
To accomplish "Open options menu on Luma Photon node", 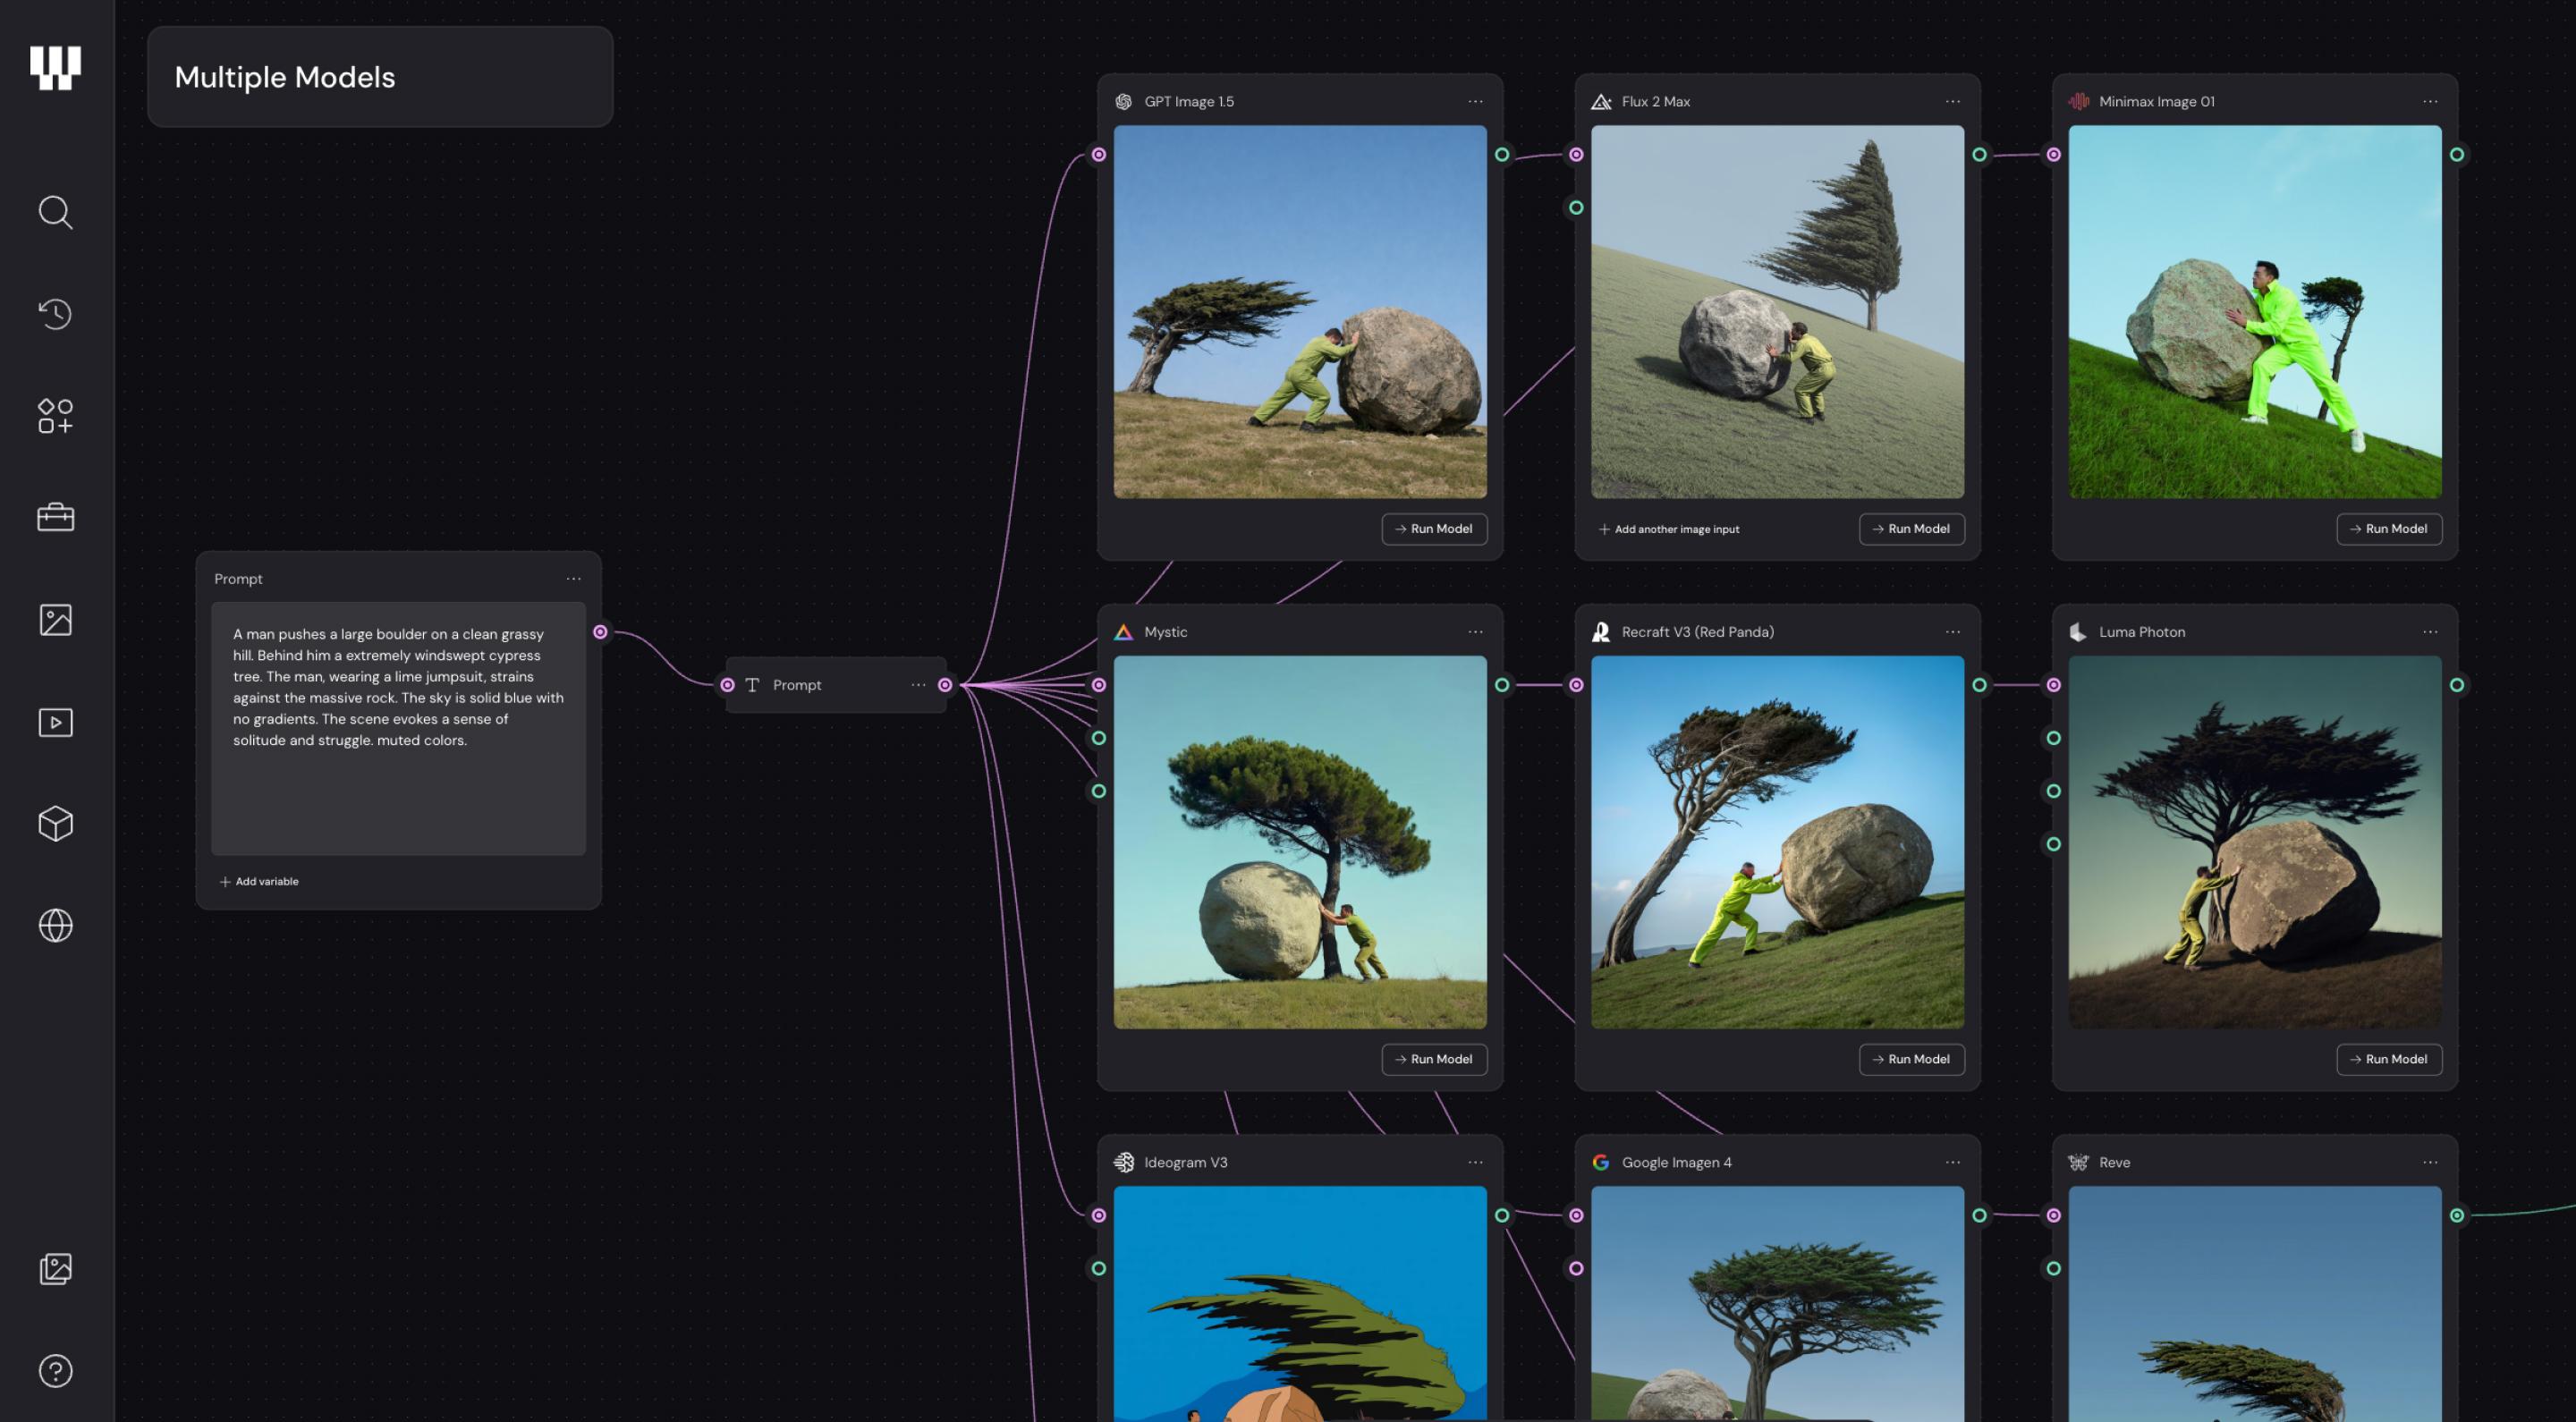I will 2430,632.
